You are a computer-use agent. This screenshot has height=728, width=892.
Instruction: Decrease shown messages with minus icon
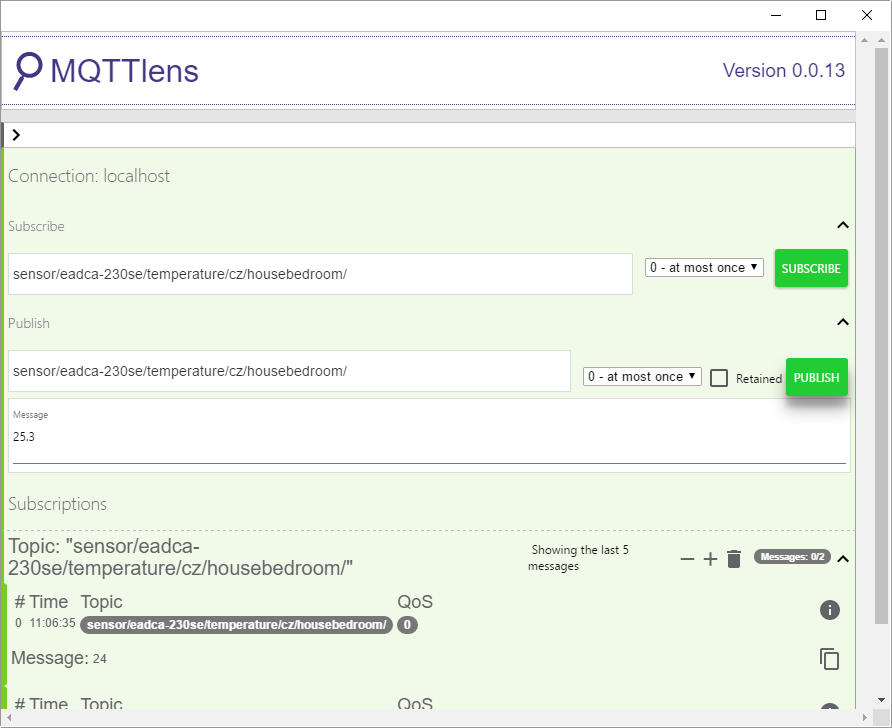687,559
